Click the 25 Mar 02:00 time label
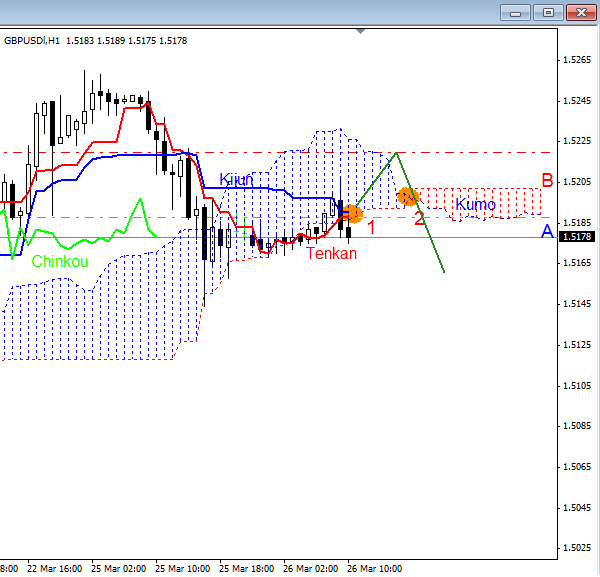The width and height of the screenshot is (600, 577). (118, 569)
